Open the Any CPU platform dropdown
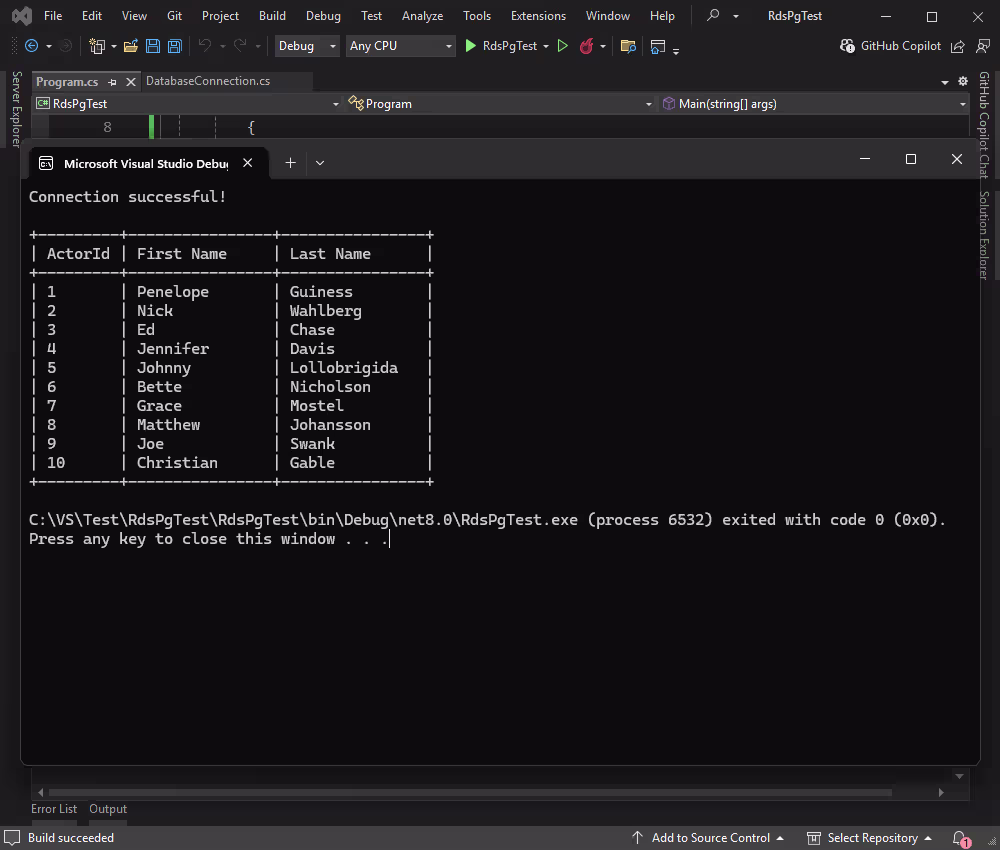 (x=400, y=46)
